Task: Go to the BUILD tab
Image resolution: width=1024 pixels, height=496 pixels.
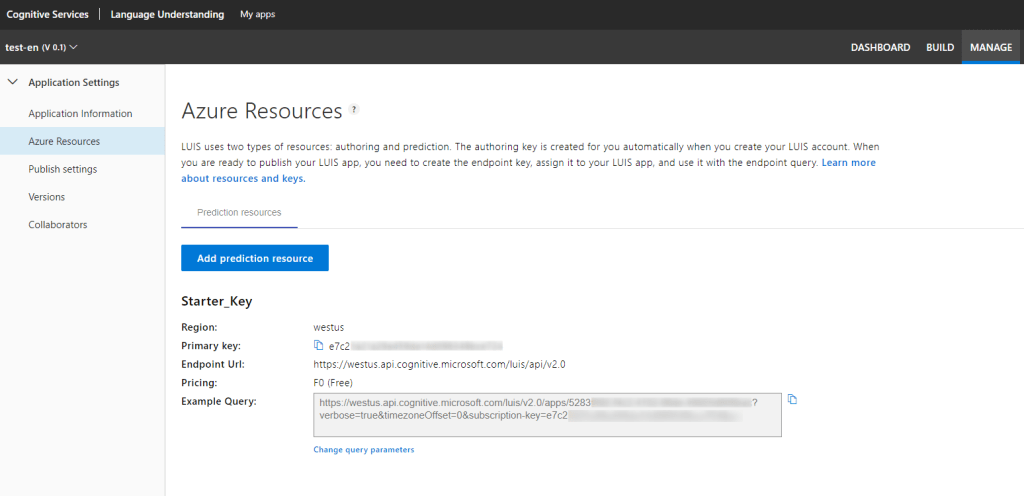Action: click(x=939, y=47)
